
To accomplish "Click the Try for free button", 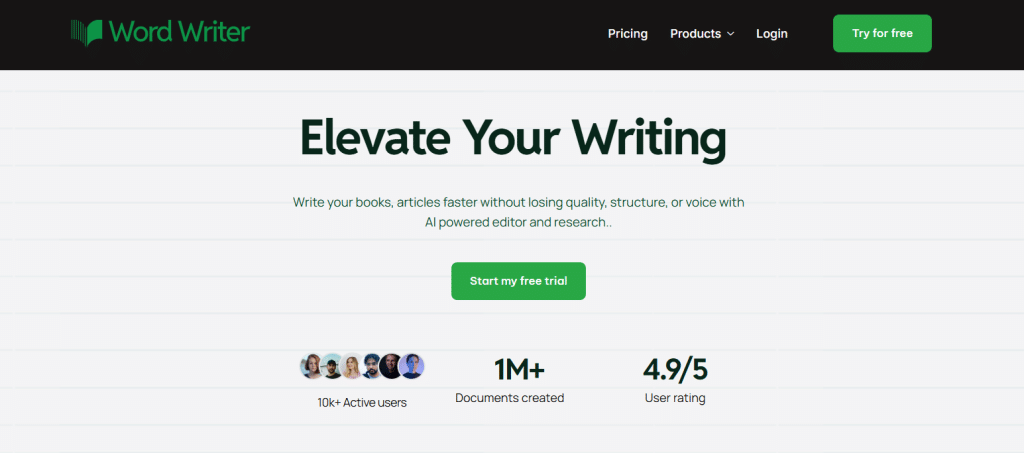I will [882, 33].
